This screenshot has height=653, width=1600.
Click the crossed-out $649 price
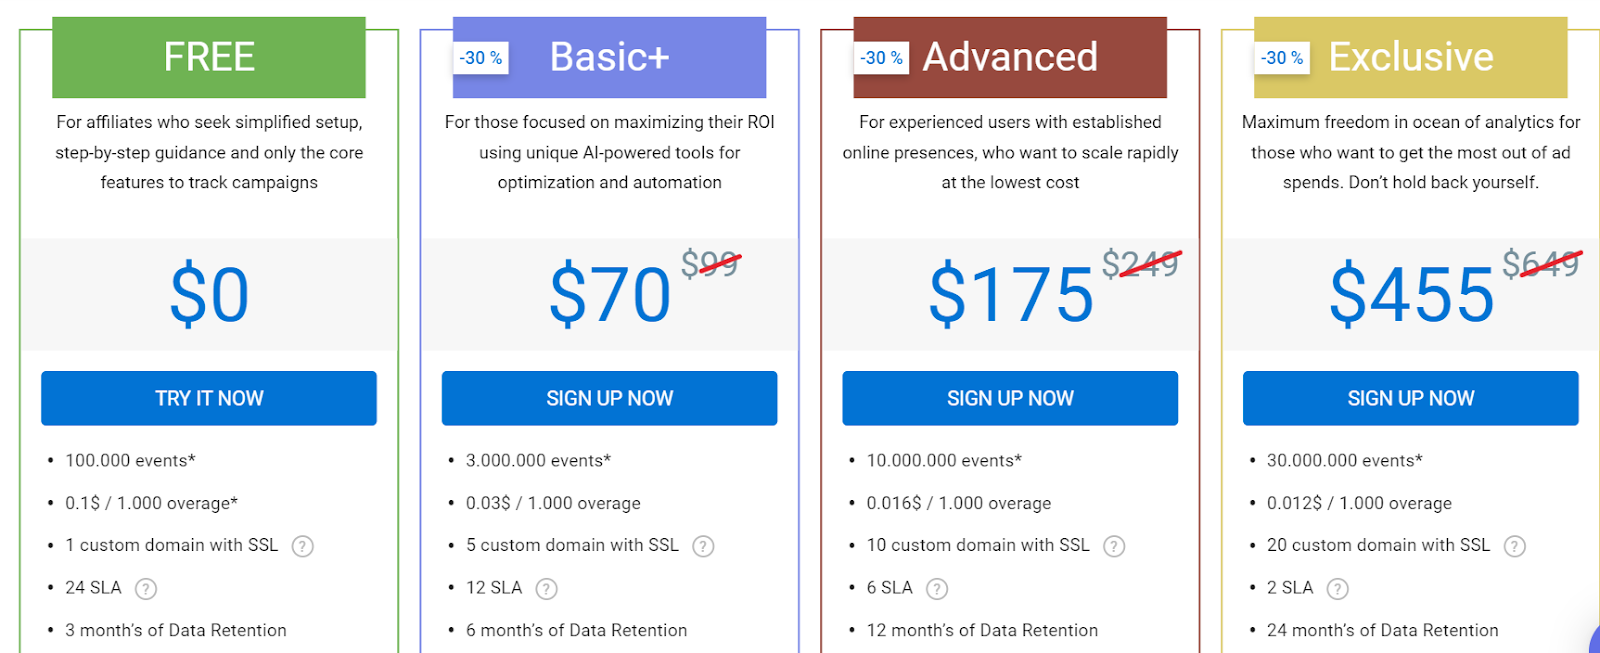tap(1541, 264)
